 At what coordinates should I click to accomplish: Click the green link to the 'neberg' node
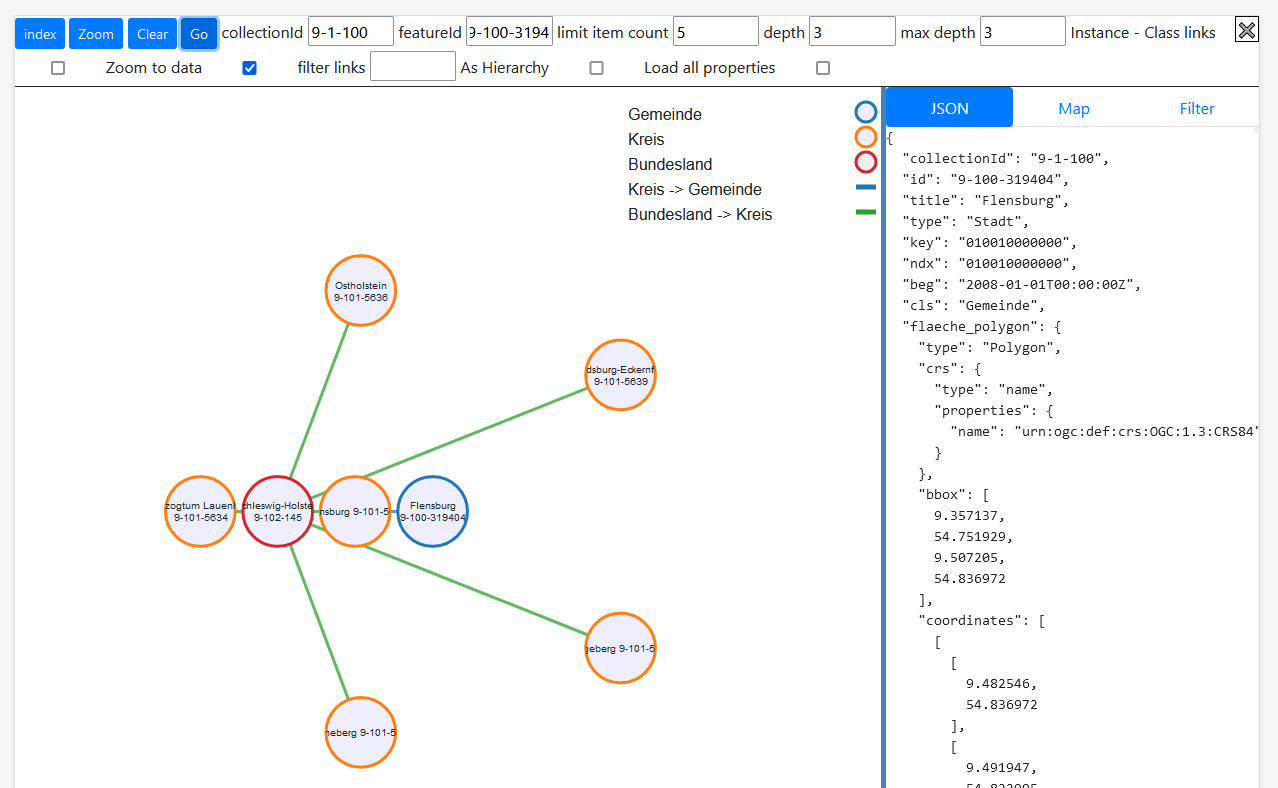point(320,622)
